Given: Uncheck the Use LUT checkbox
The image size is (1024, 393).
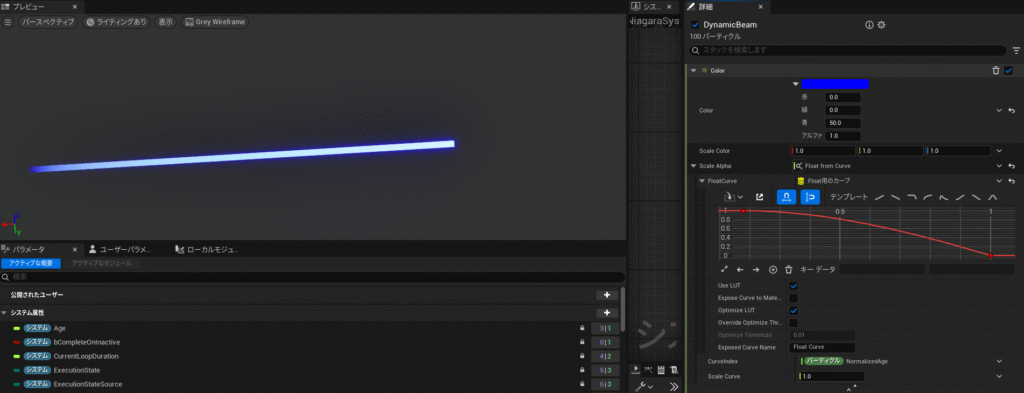Looking at the screenshot, I should click(793, 286).
